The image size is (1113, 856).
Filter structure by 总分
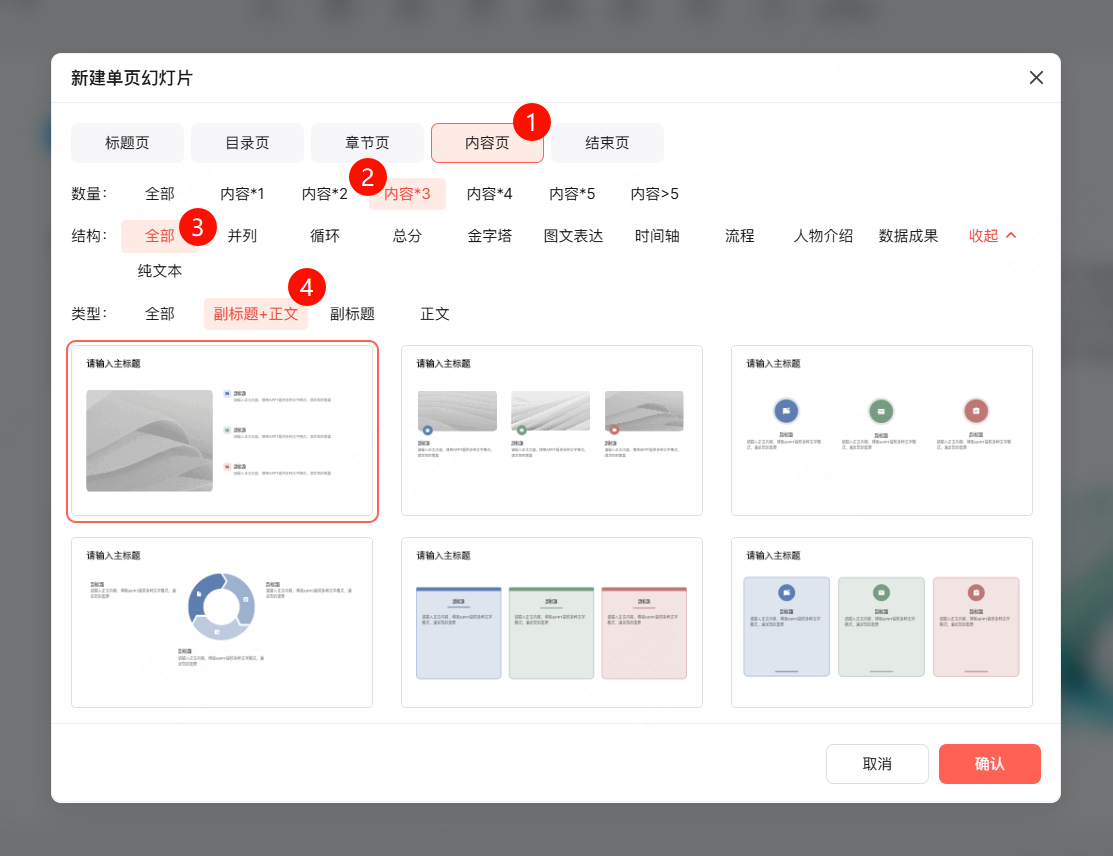[x=407, y=236]
